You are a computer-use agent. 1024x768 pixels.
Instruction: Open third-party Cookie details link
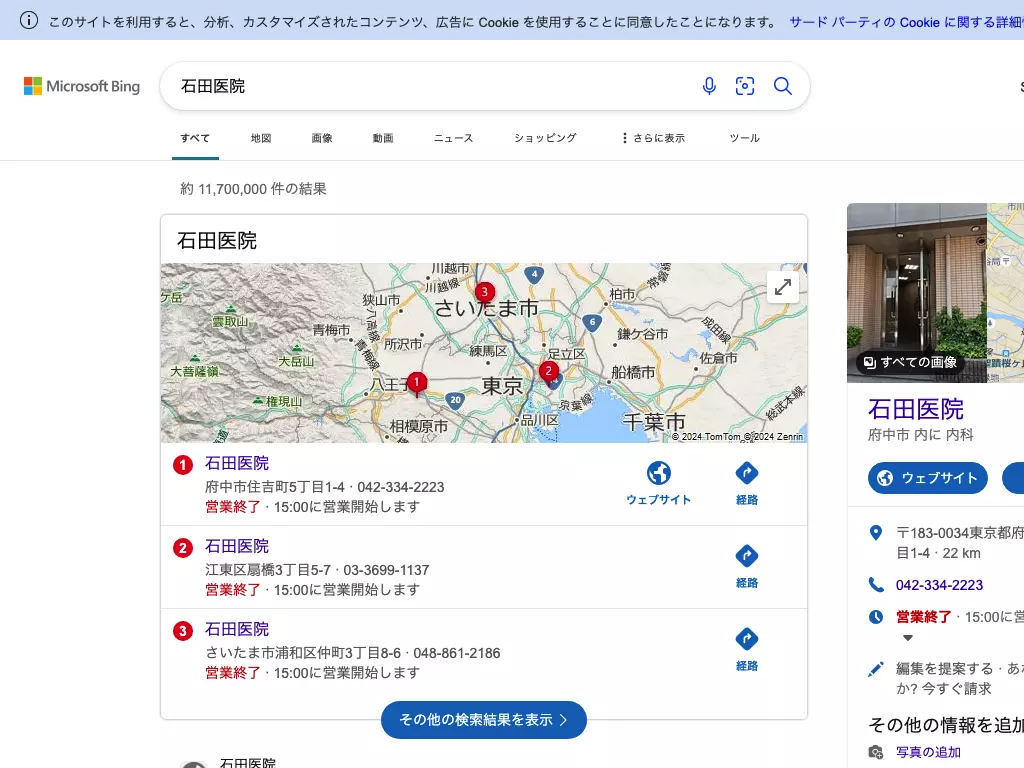pyautogui.click(x=906, y=22)
